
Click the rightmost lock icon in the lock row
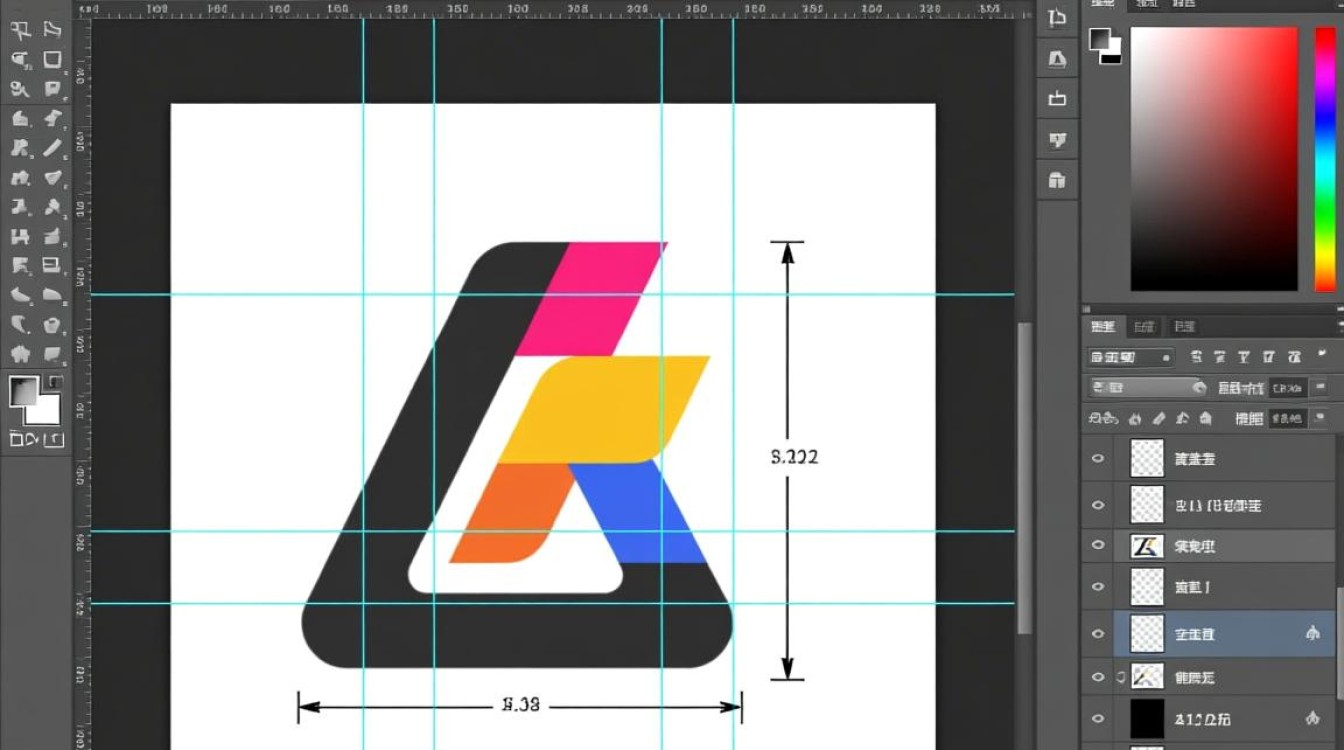pyautogui.click(x=1208, y=418)
